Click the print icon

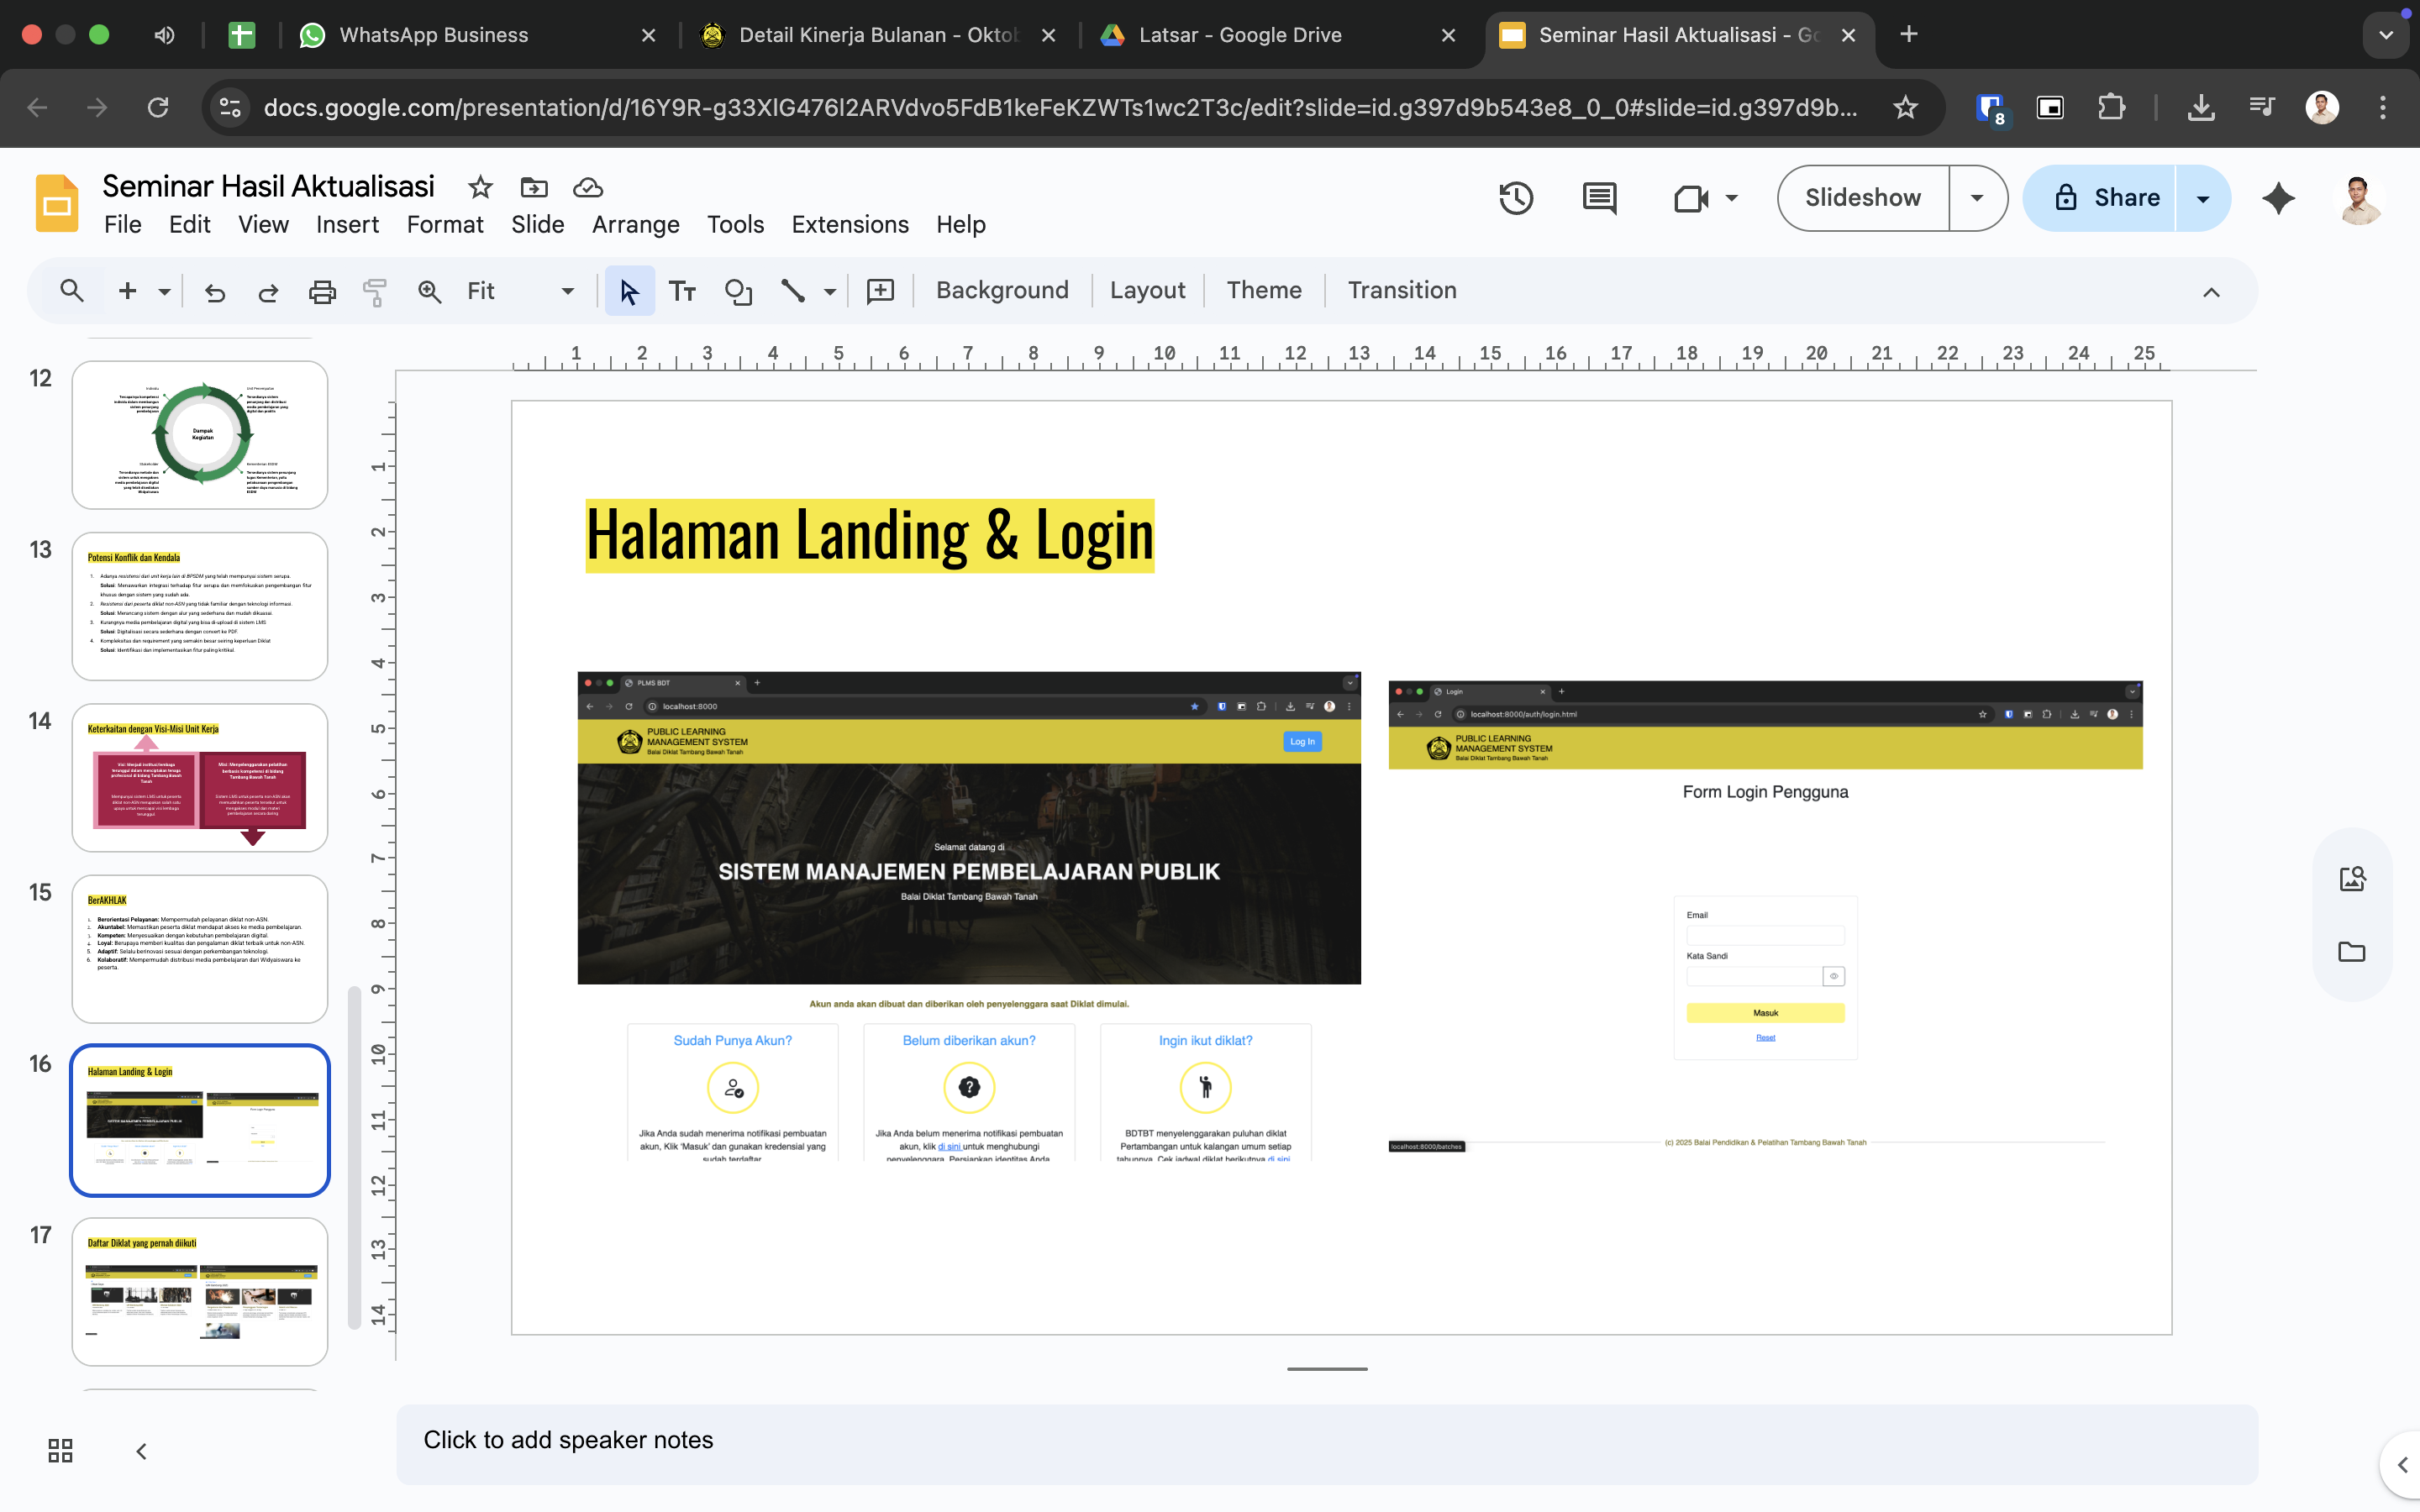coord(322,291)
